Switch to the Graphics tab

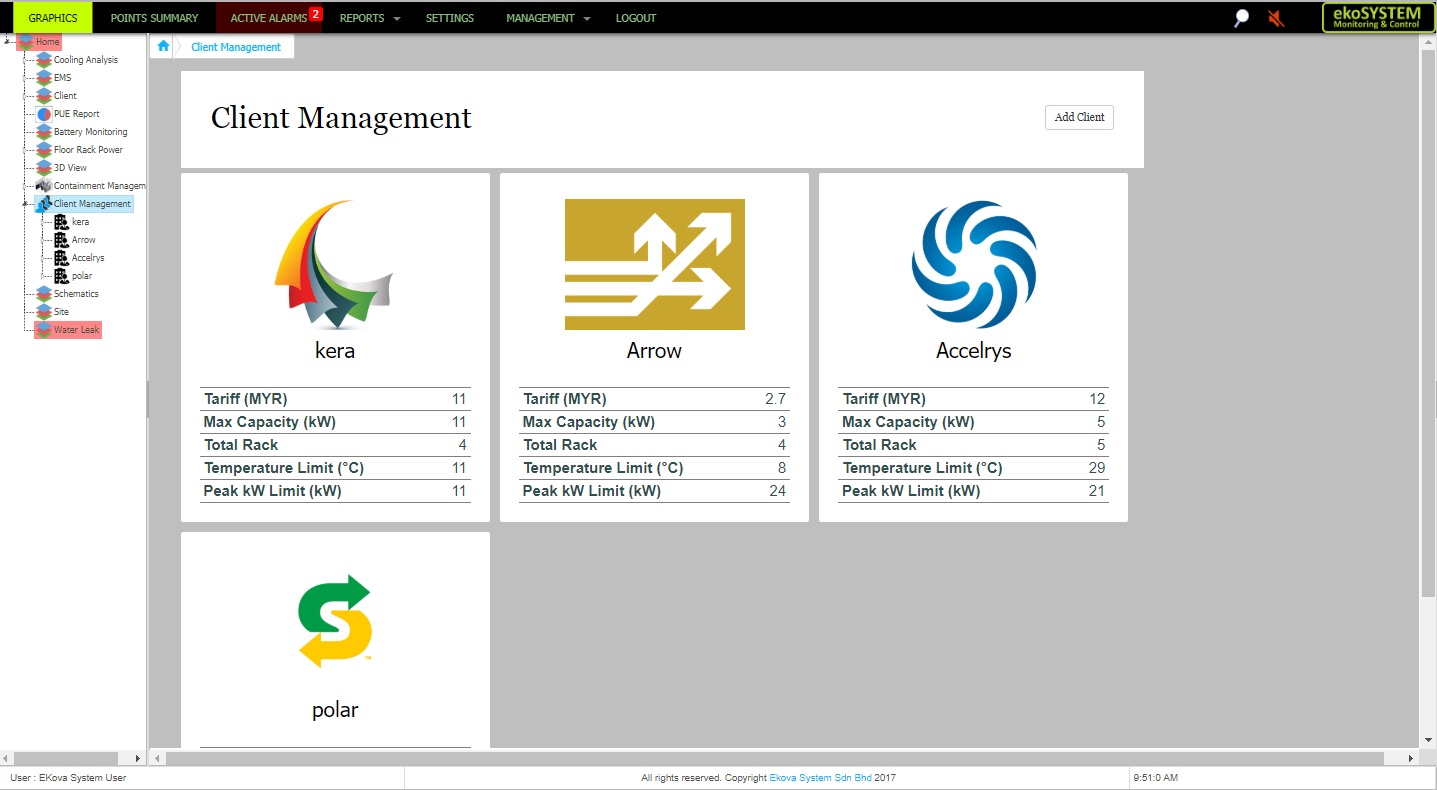53,18
